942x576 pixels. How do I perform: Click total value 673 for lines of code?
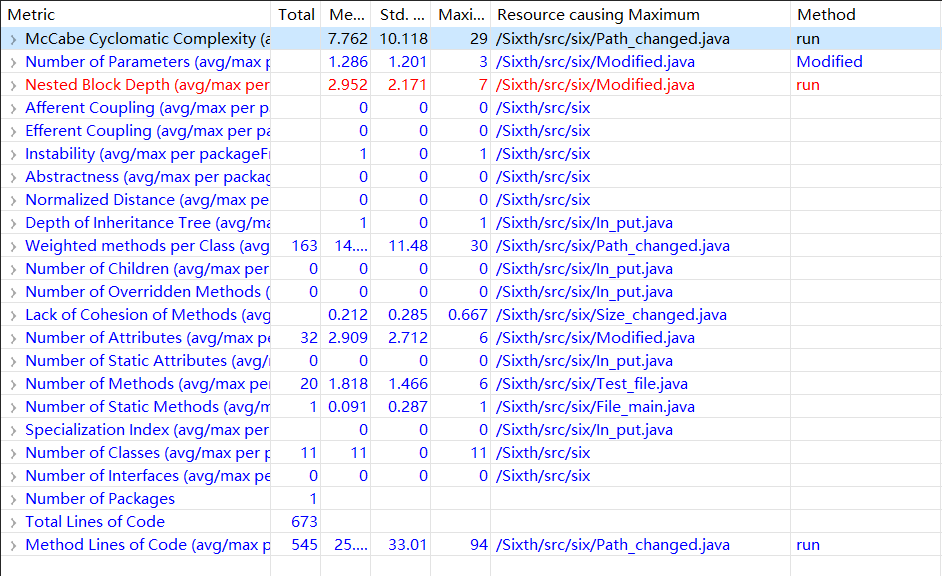coord(304,522)
